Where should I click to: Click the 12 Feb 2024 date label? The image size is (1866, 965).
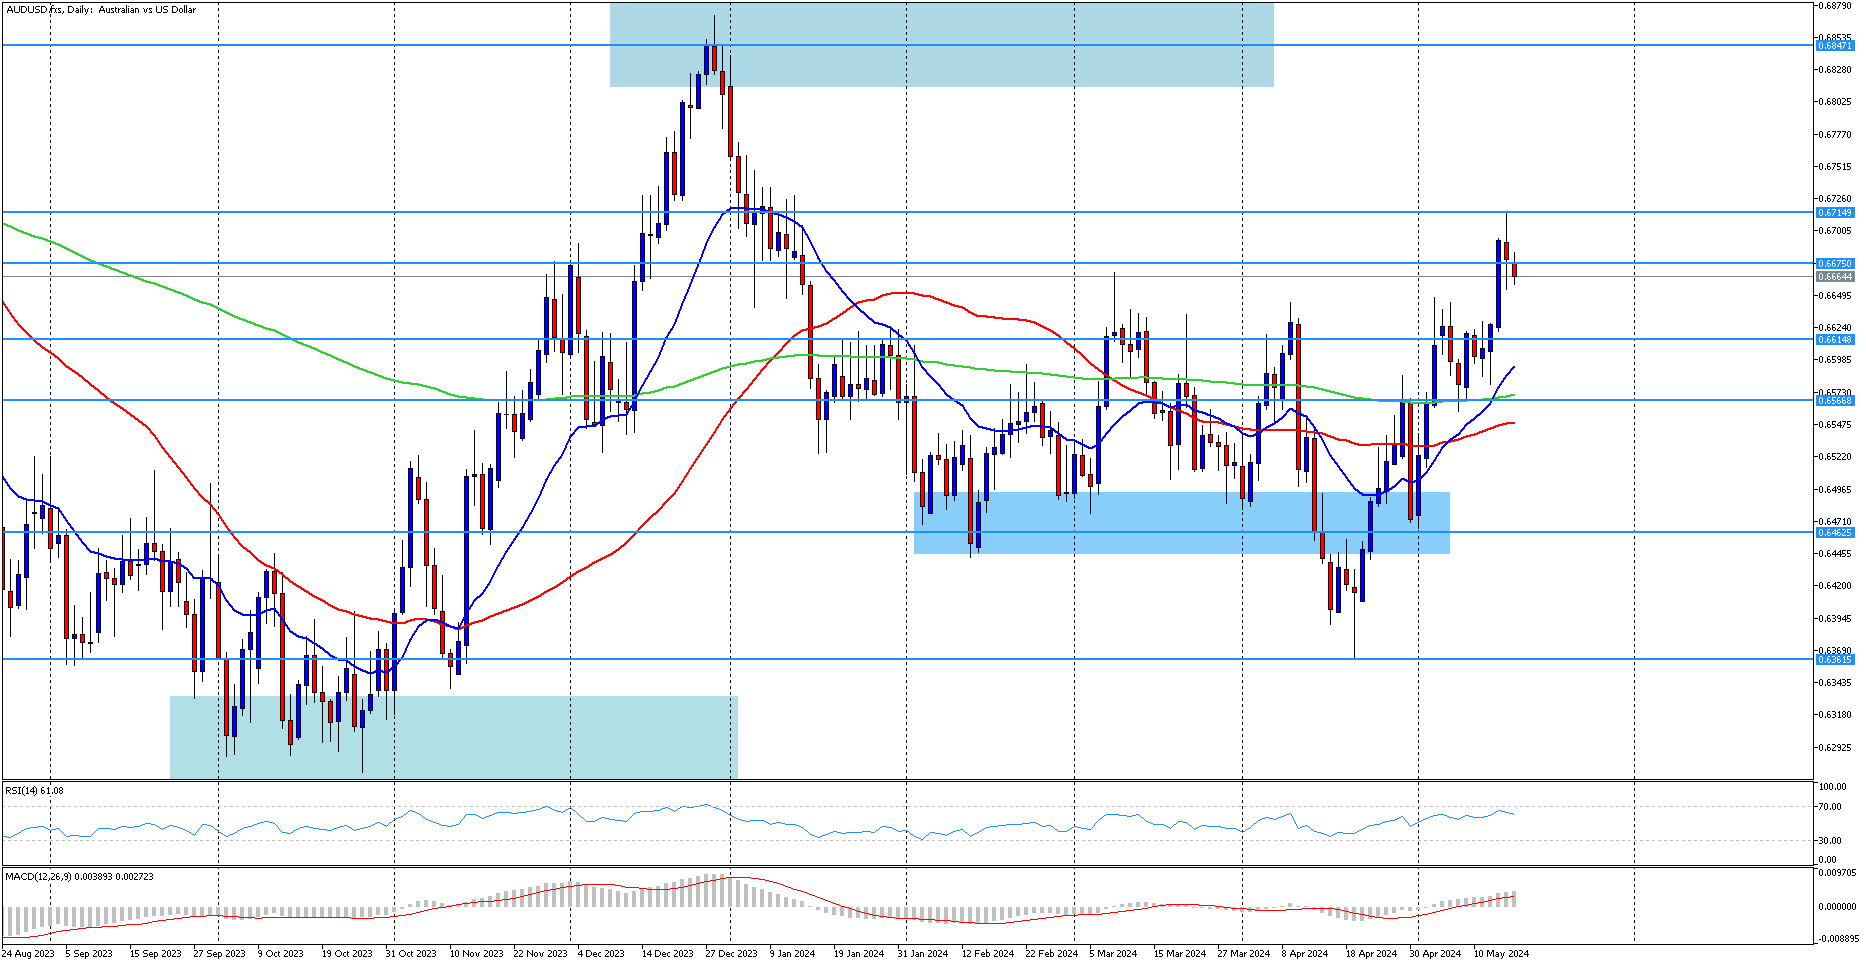click(988, 953)
